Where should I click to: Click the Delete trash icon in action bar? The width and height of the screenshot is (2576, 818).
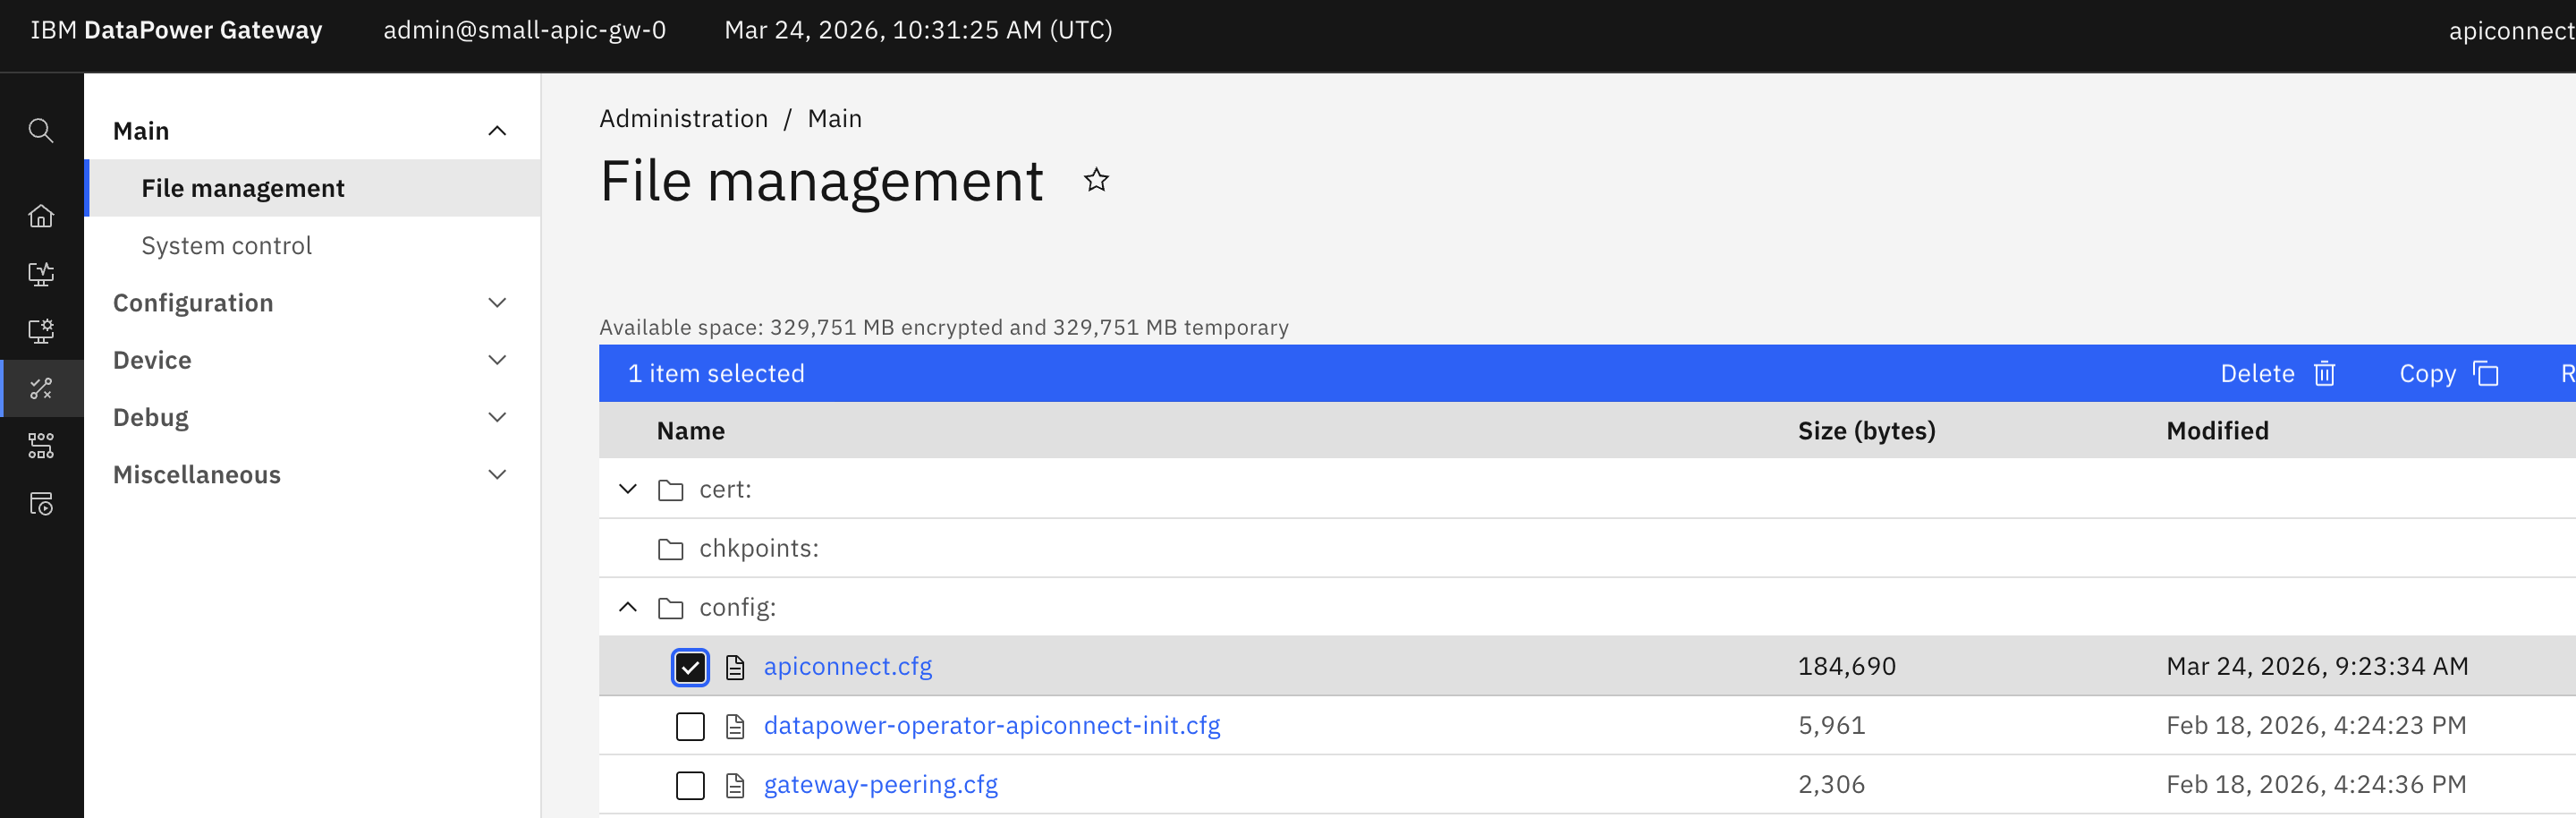(2324, 373)
